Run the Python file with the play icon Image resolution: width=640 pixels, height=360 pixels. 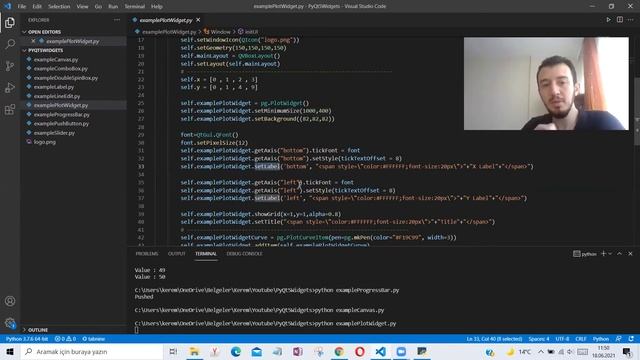tap(608, 20)
